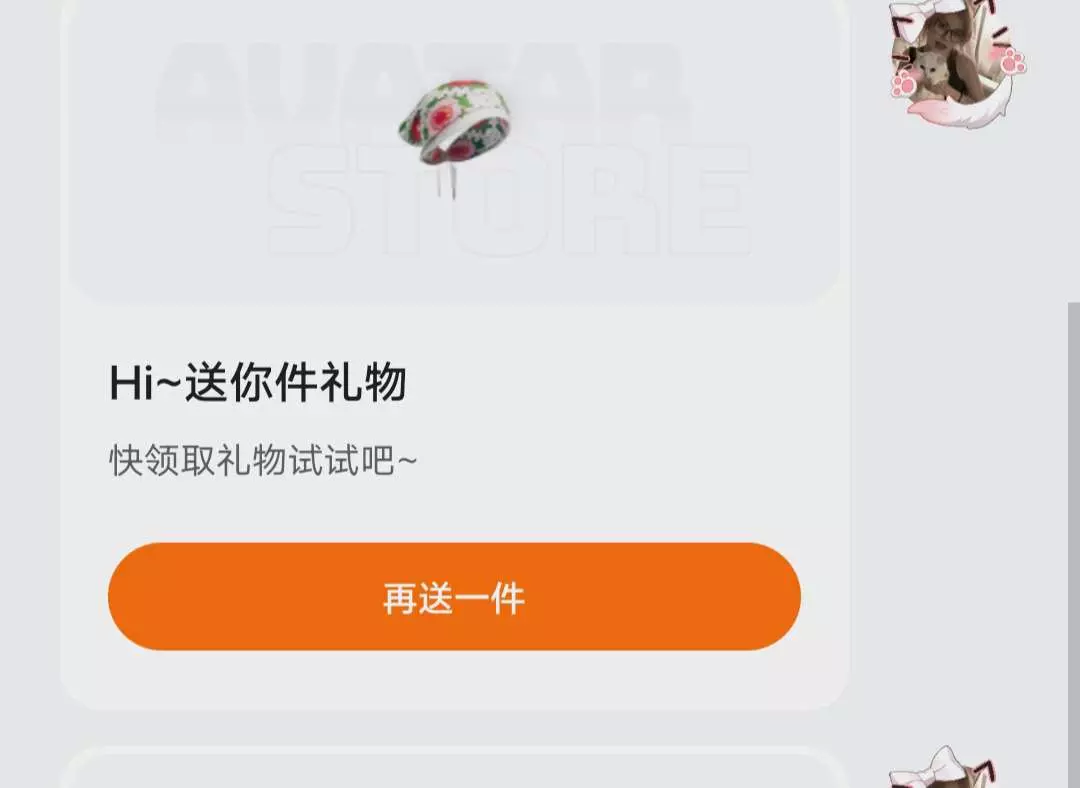Open the next gift card at the bottom
1080x788 pixels.
tap(454, 767)
